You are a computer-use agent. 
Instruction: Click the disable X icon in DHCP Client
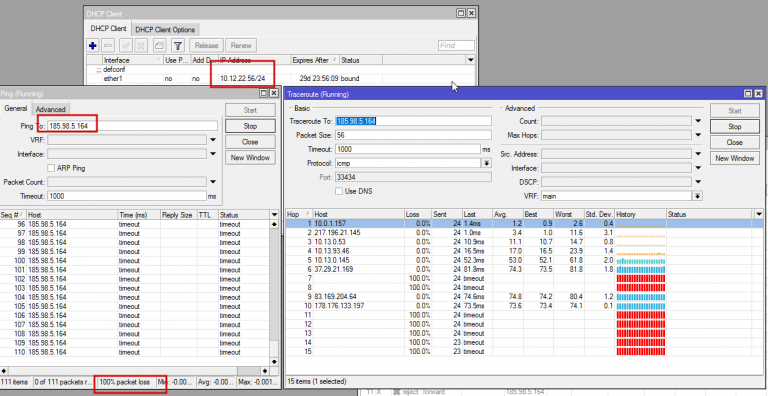(141, 46)
